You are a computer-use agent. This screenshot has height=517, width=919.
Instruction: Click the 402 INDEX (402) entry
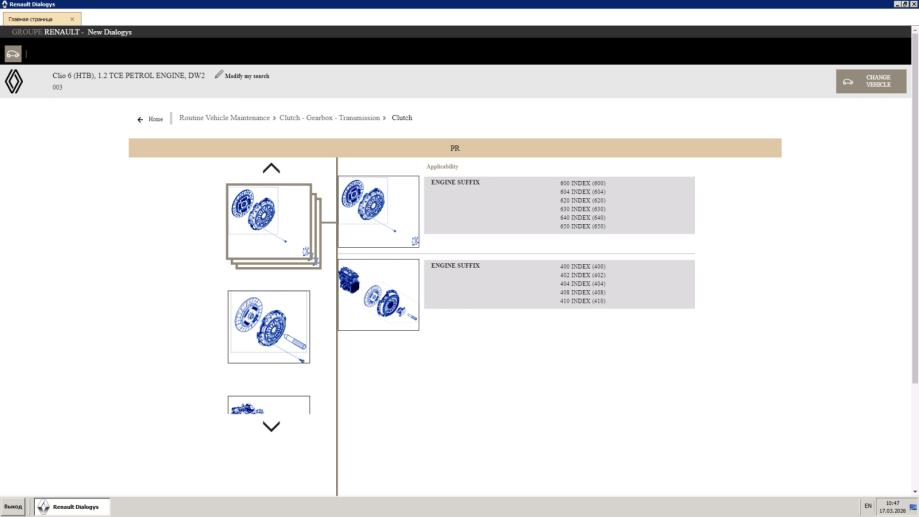pos(583,275)
